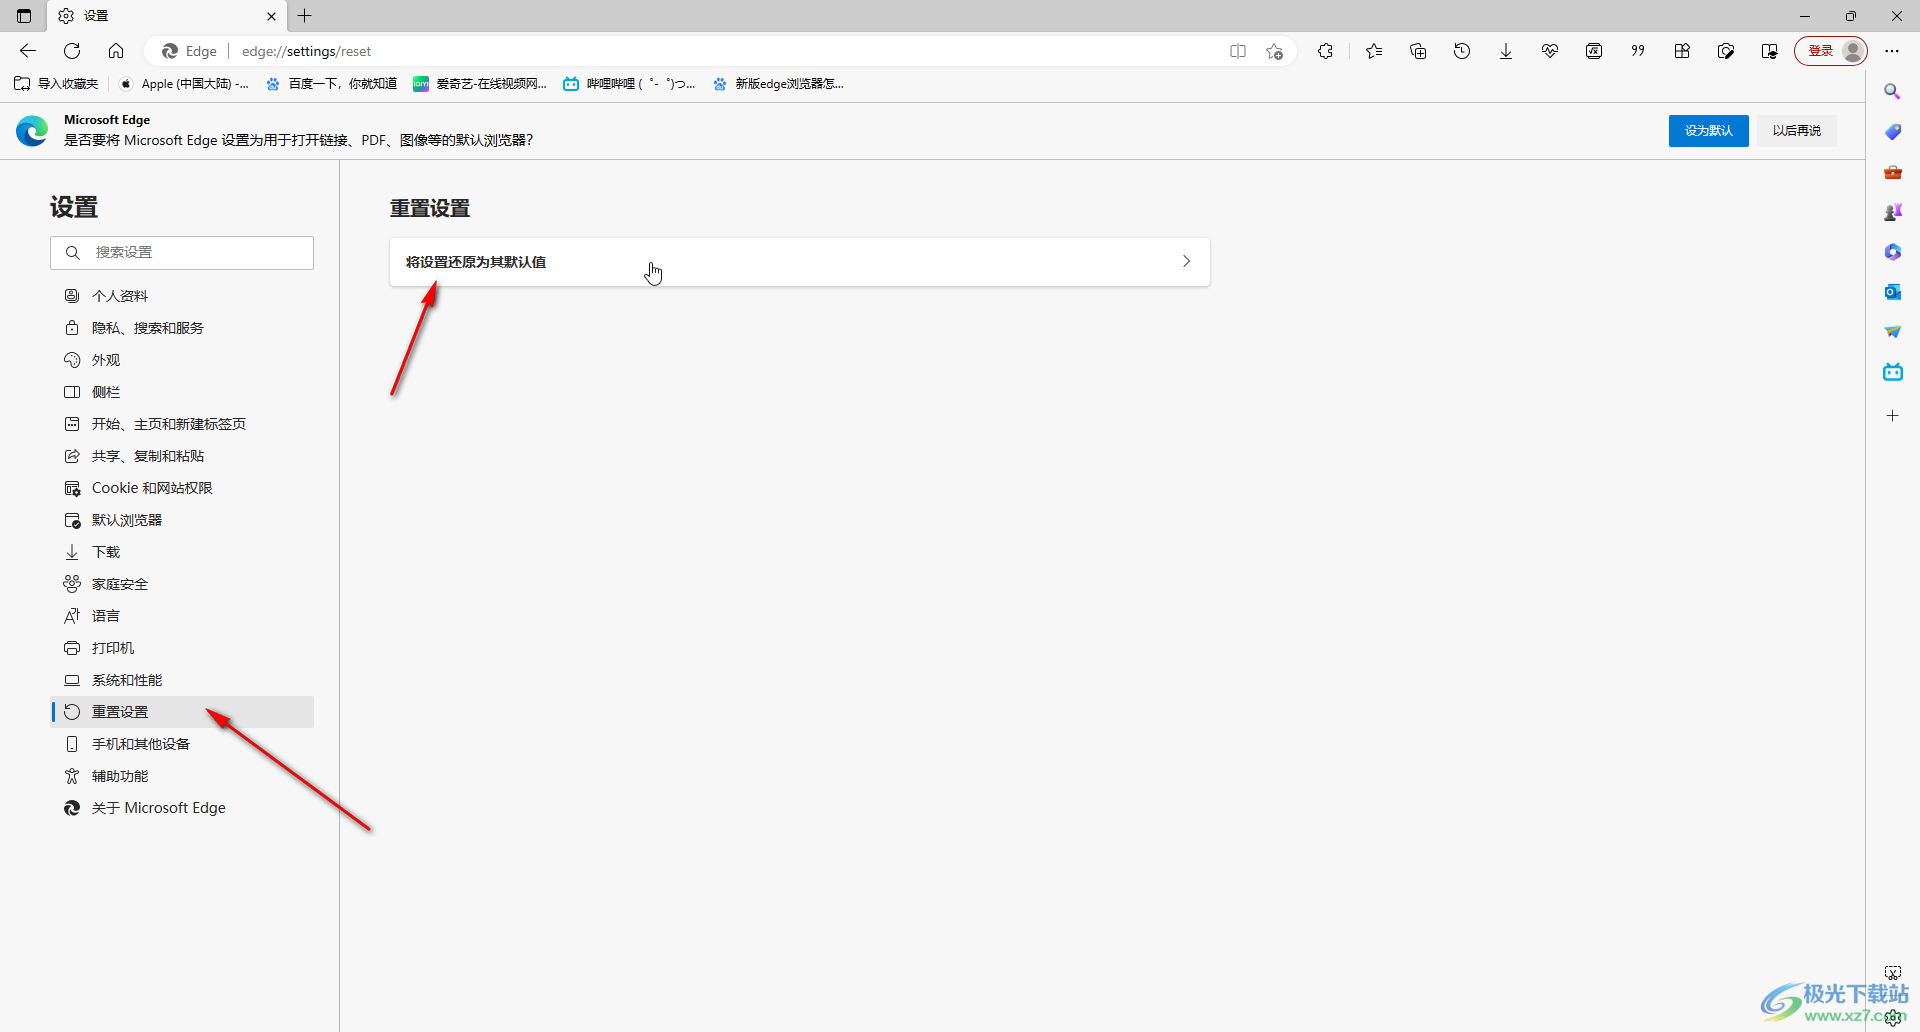The height and width of the screenshot is (1032, 1920).
Task: Select 重置设置 in settings sidebar
Action: click(x=182, y=712)
